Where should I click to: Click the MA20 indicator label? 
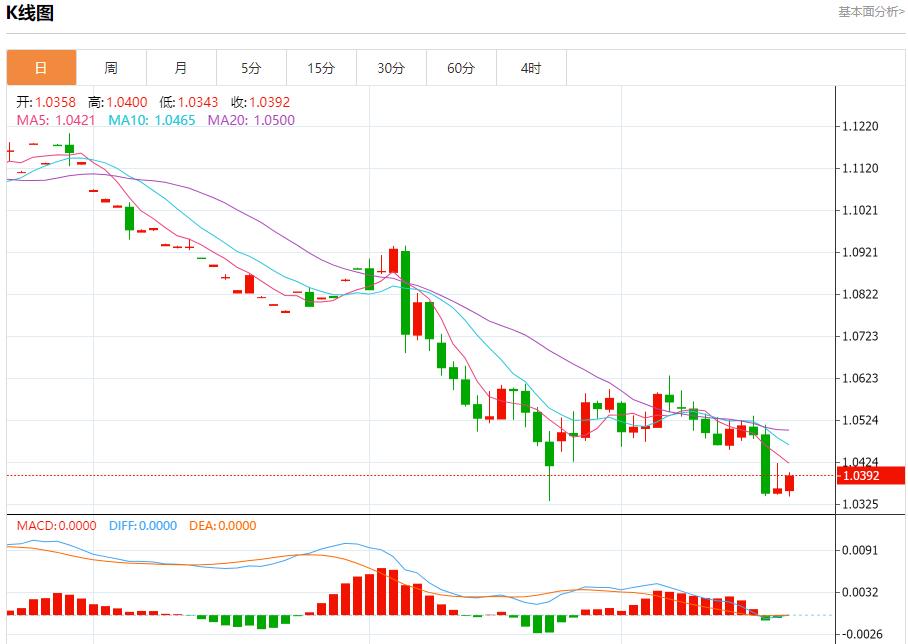point(251,120)
